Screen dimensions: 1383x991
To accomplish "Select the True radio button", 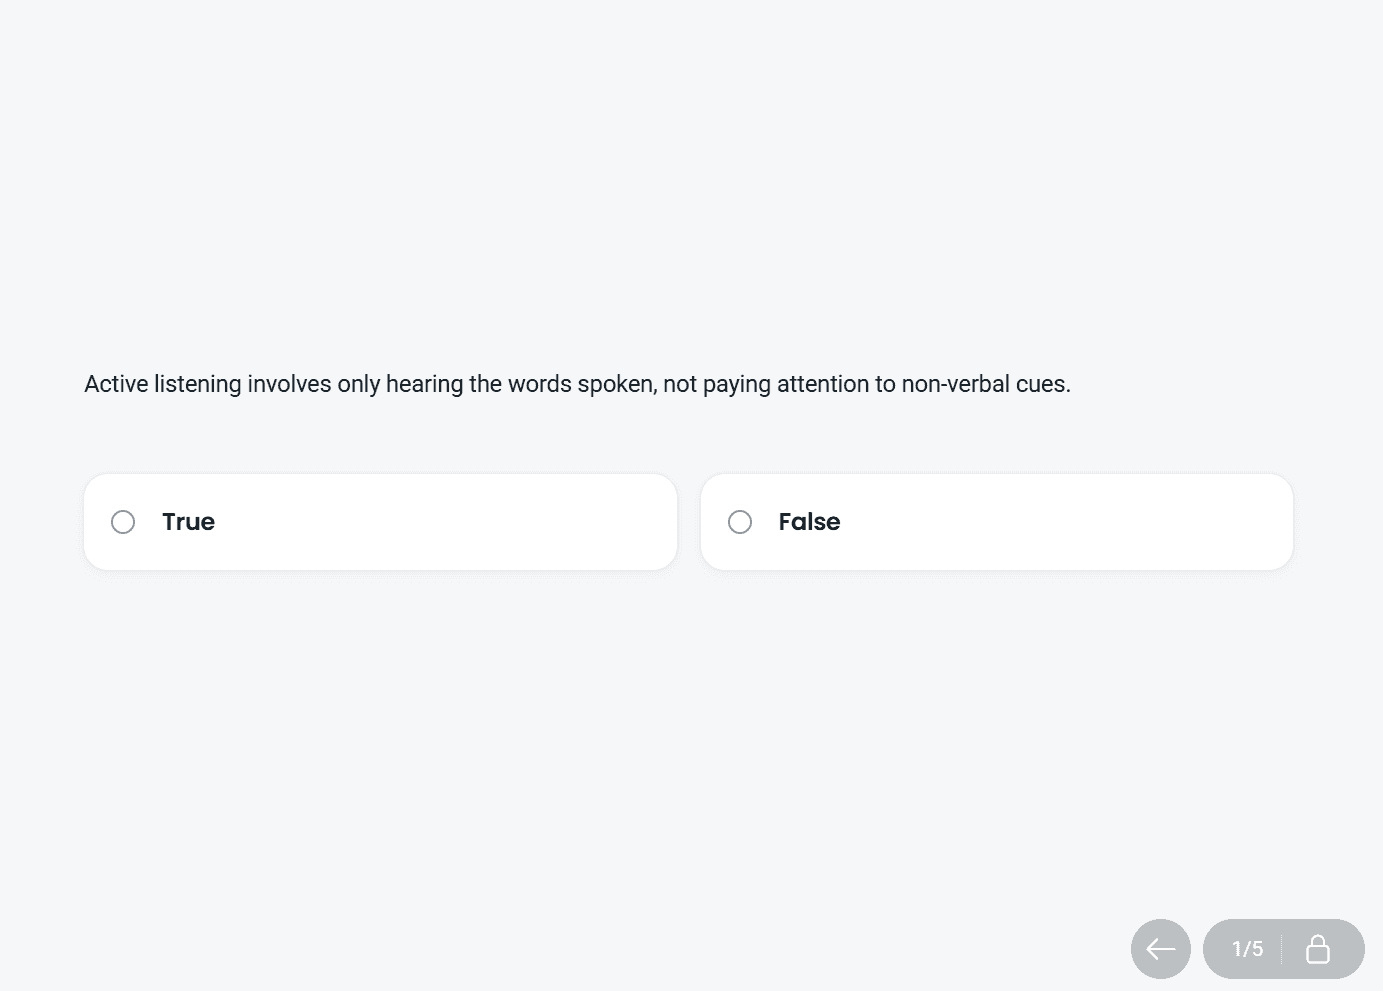I will [123, 522].
